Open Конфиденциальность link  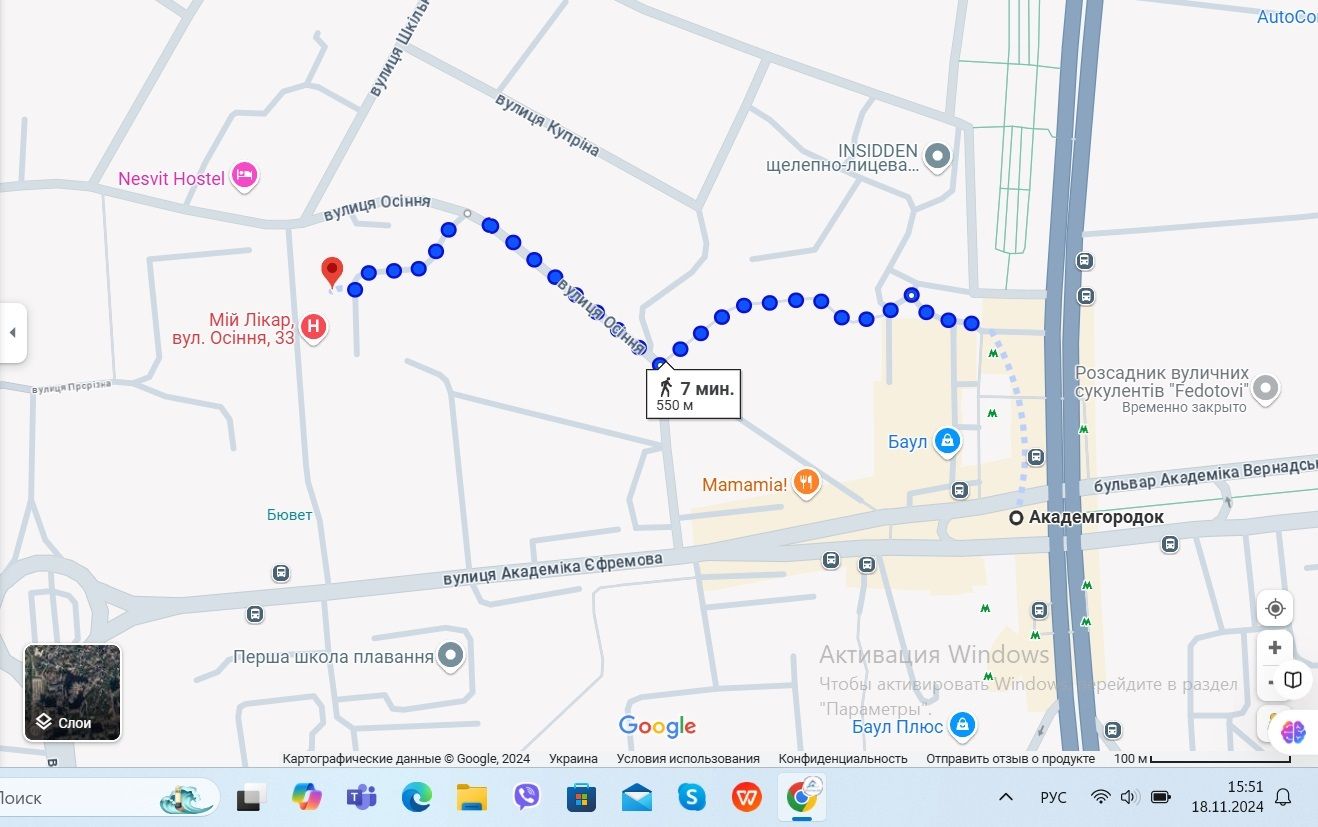(843, 758)
